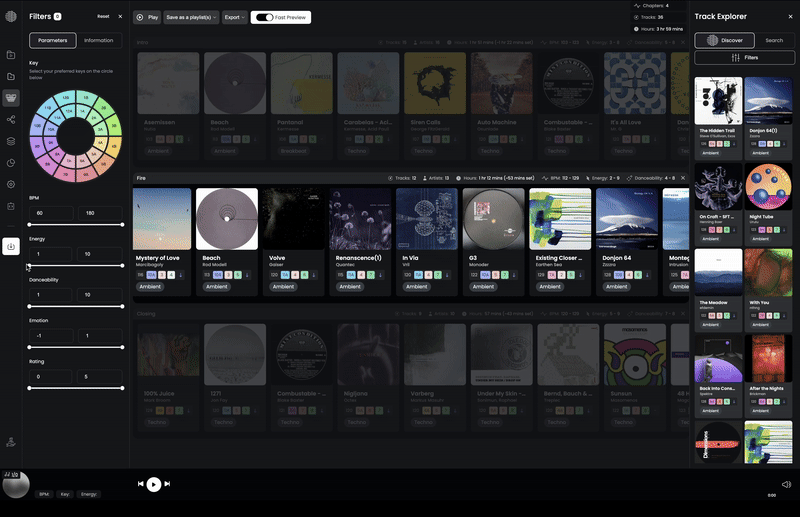Click the Emotion range slider left handle

[29, 347]
